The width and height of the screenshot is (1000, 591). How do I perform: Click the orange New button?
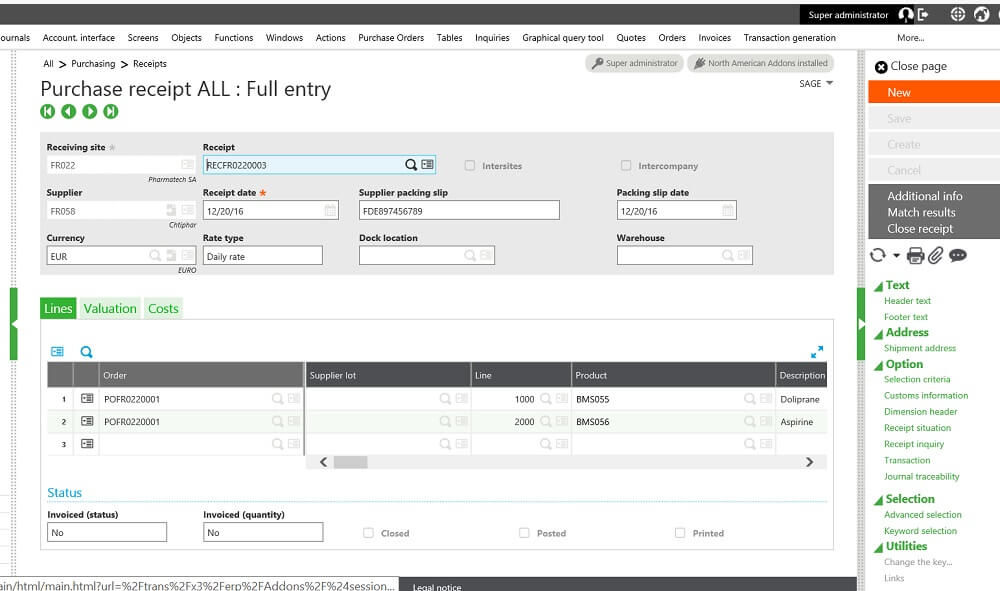tap(933, 92)
